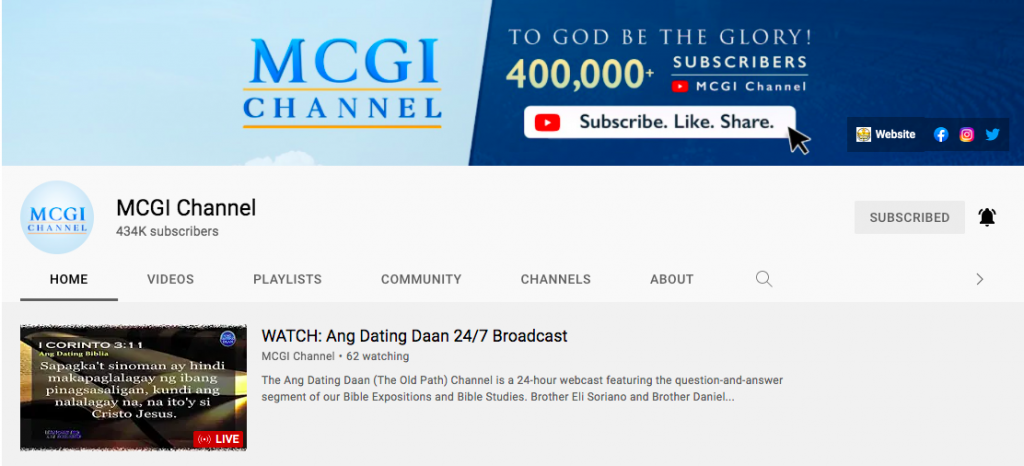Click the red LIVE badge on thumbnail
The image size is (1024, 466).
coord(219,439)
